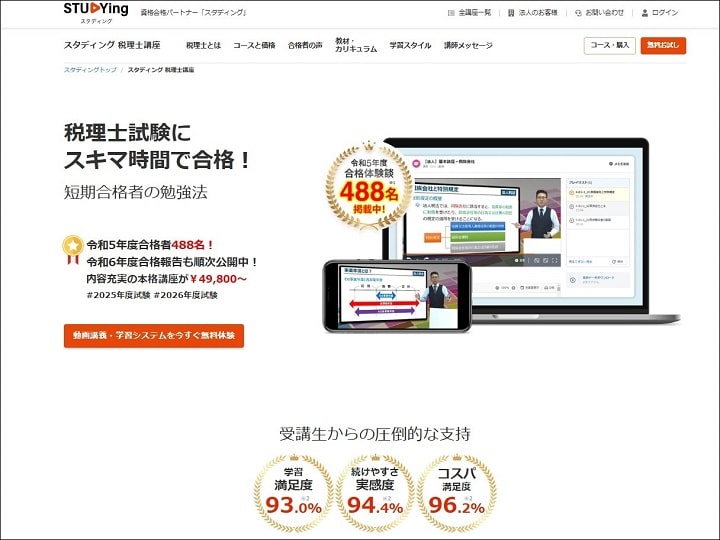The image size is (720, 540).
Task: Click the 学習満足度 93.0% badge
Action: 293,493
